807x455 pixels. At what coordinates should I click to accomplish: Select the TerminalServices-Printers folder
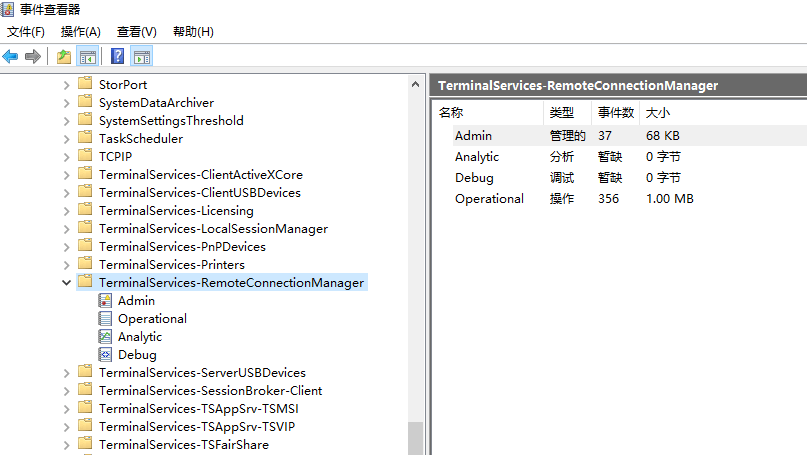[x=172, y=265]
